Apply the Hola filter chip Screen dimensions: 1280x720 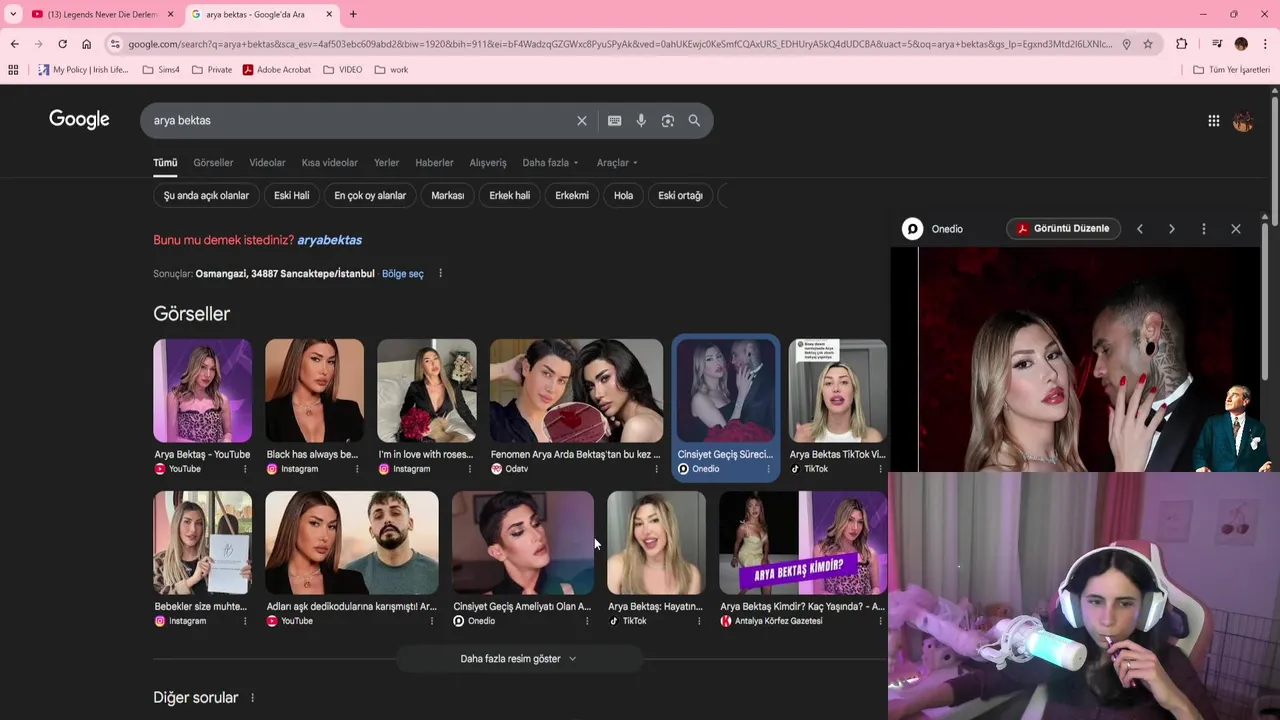[x=623, y=196]
